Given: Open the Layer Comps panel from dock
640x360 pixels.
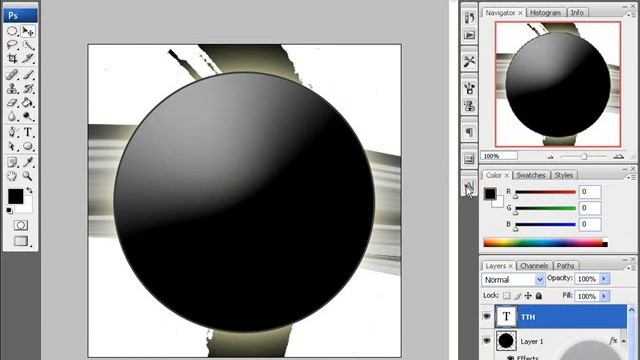Looking at the screenshot, I should click(x=469, y=159).
